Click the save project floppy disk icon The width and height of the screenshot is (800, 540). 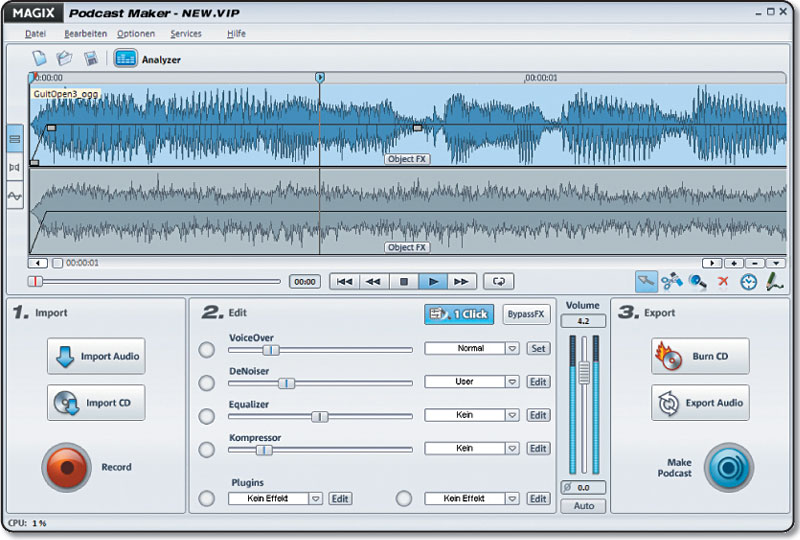(91, 59)
